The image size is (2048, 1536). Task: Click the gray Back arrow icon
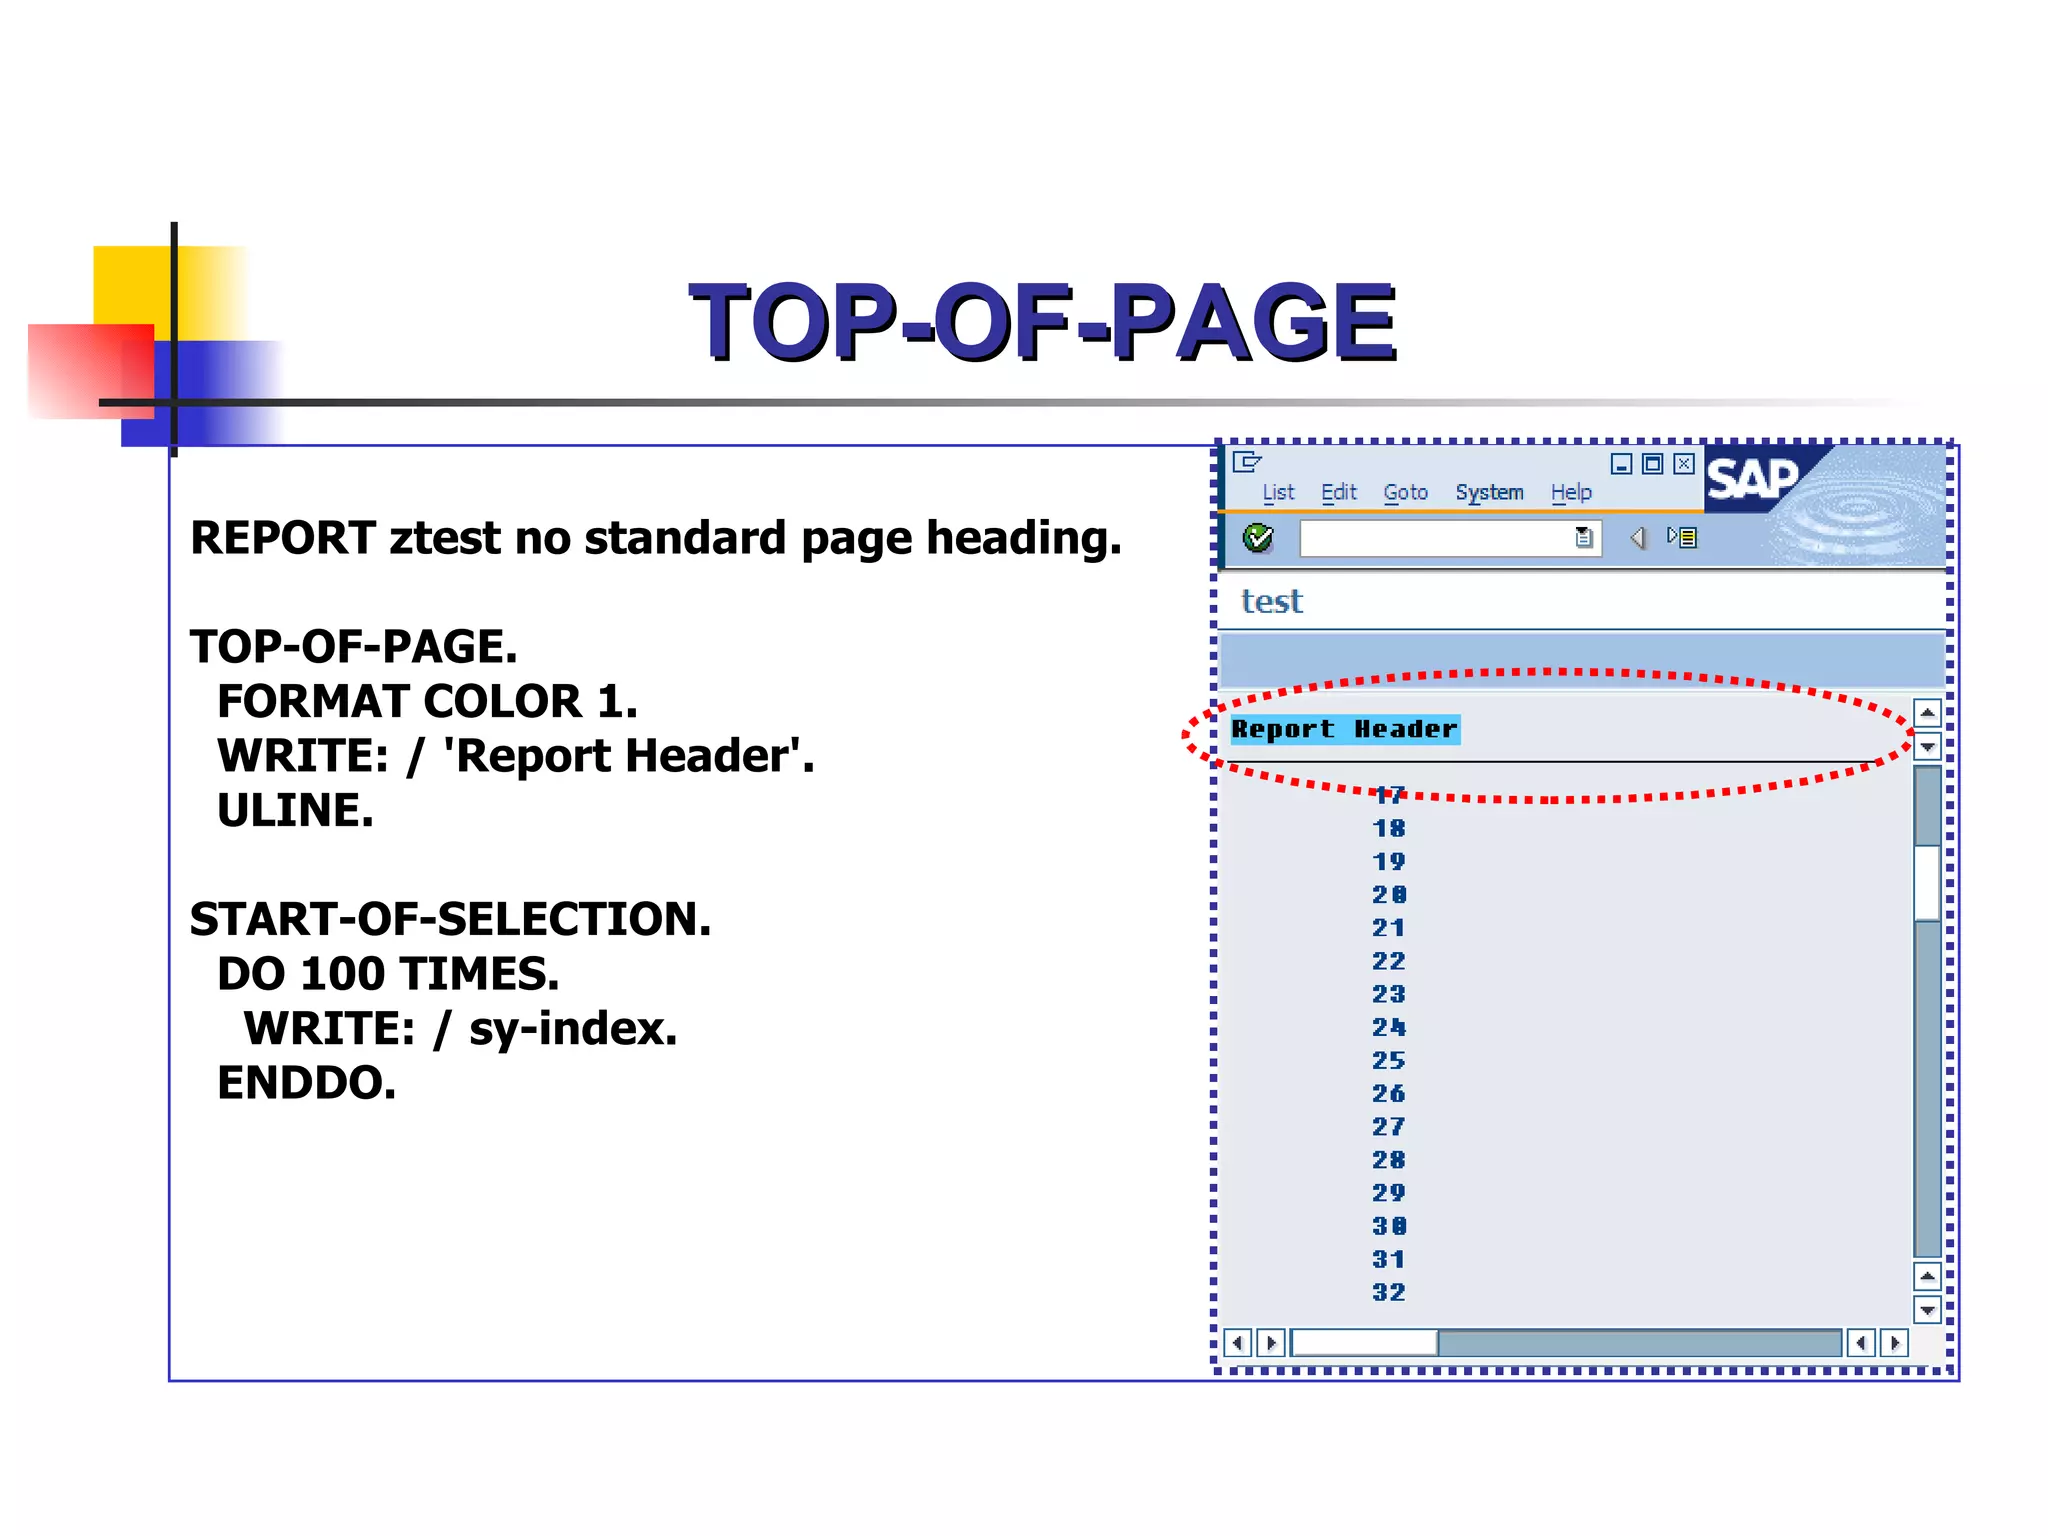point(1638,538)
